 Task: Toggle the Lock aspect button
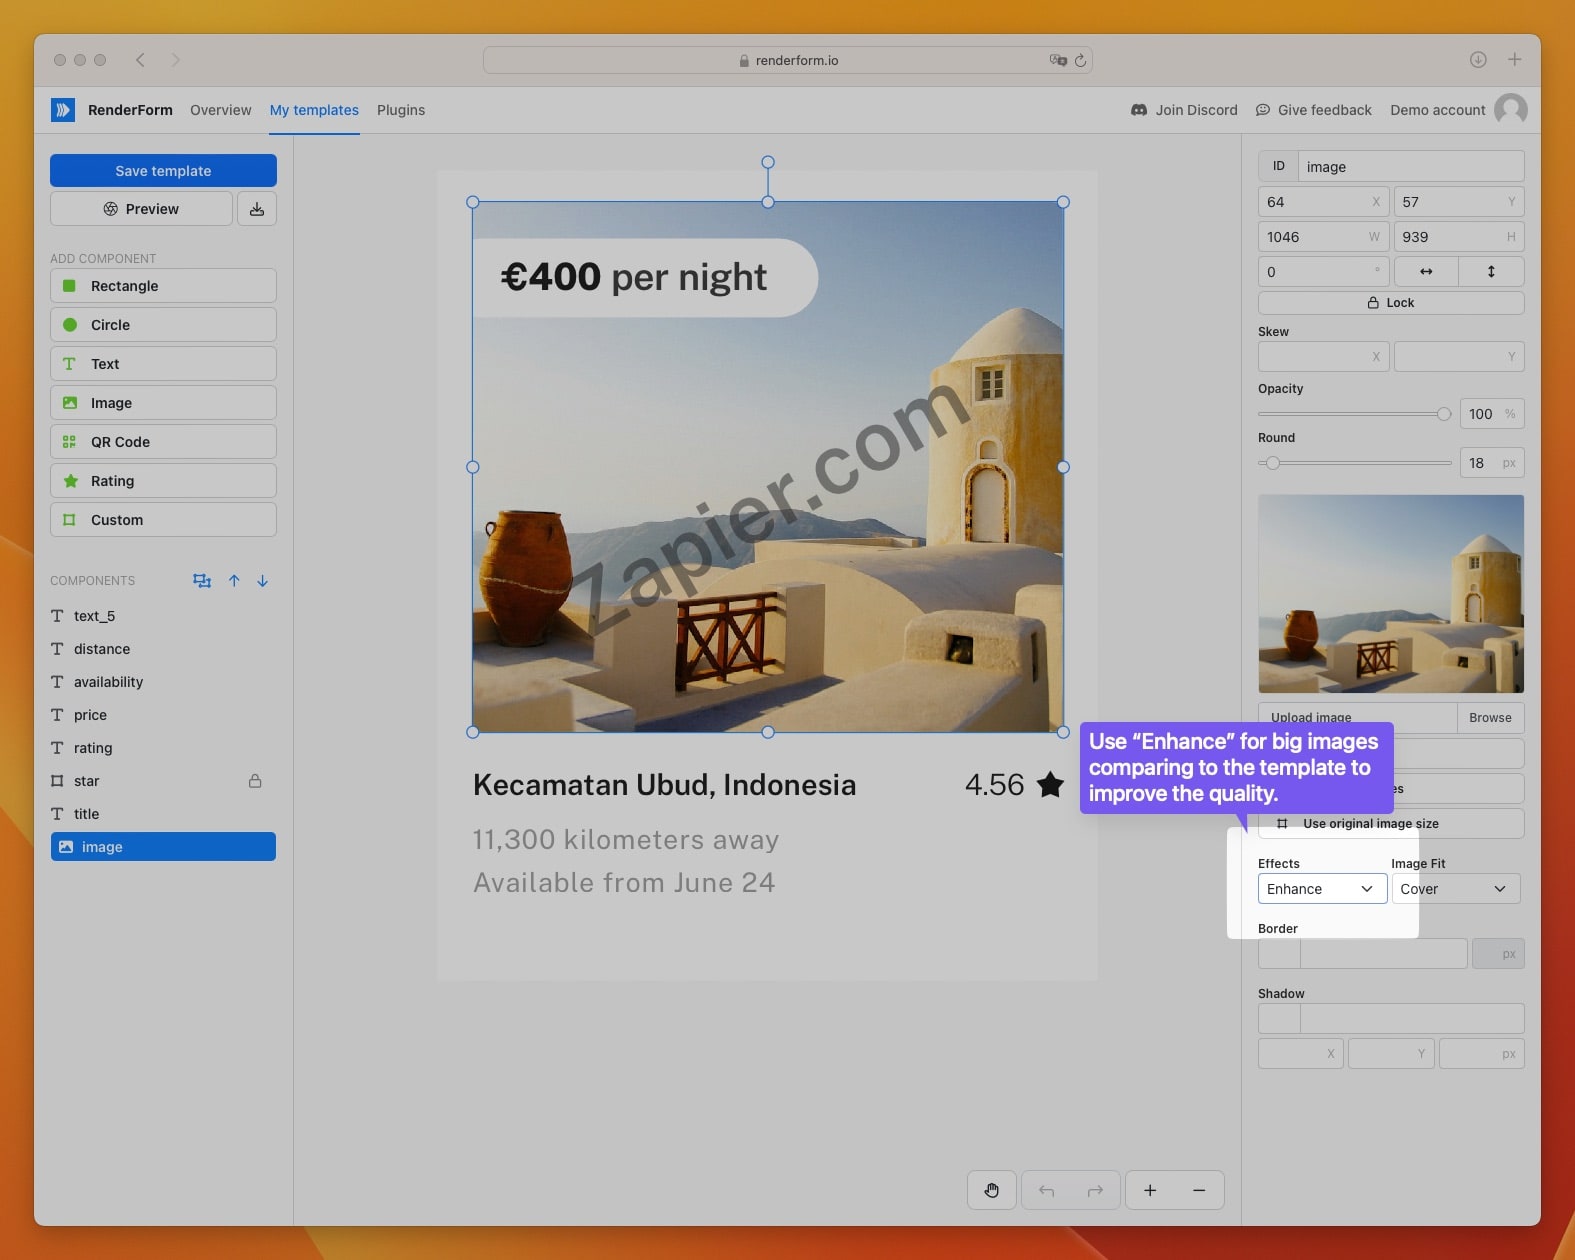pyautogui.click(x=1391, y=303)
